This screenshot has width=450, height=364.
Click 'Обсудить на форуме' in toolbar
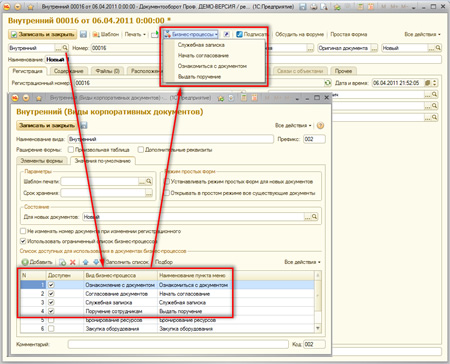point(299,34)
